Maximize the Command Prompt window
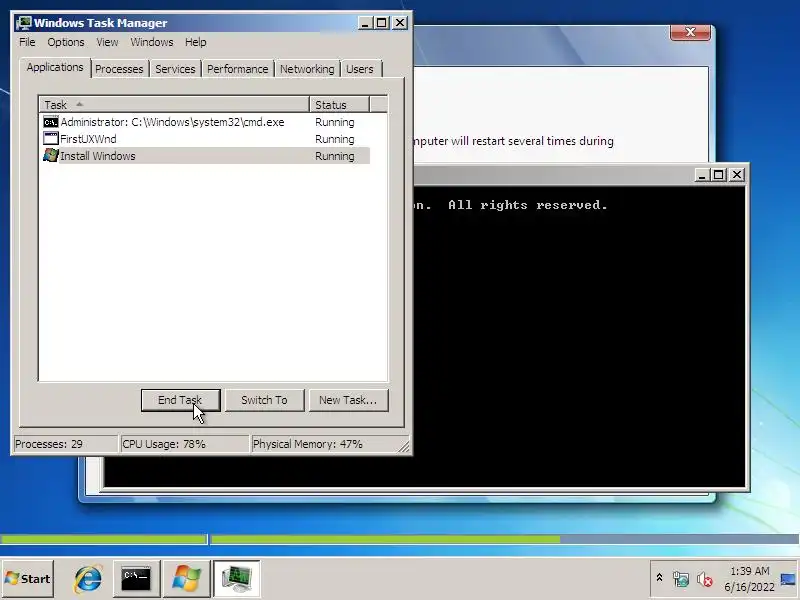This screenshot has height=600, width=800. (x=718, y=175)
